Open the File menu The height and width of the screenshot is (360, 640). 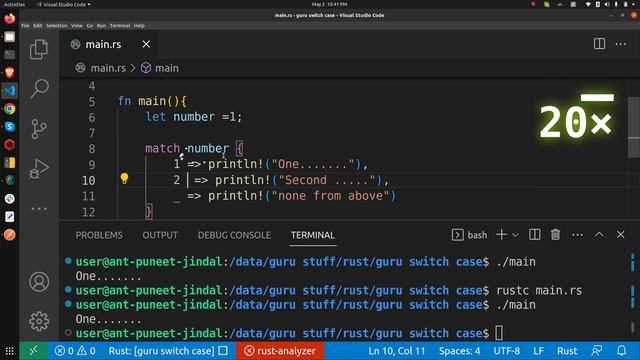[x=25, y=26]
